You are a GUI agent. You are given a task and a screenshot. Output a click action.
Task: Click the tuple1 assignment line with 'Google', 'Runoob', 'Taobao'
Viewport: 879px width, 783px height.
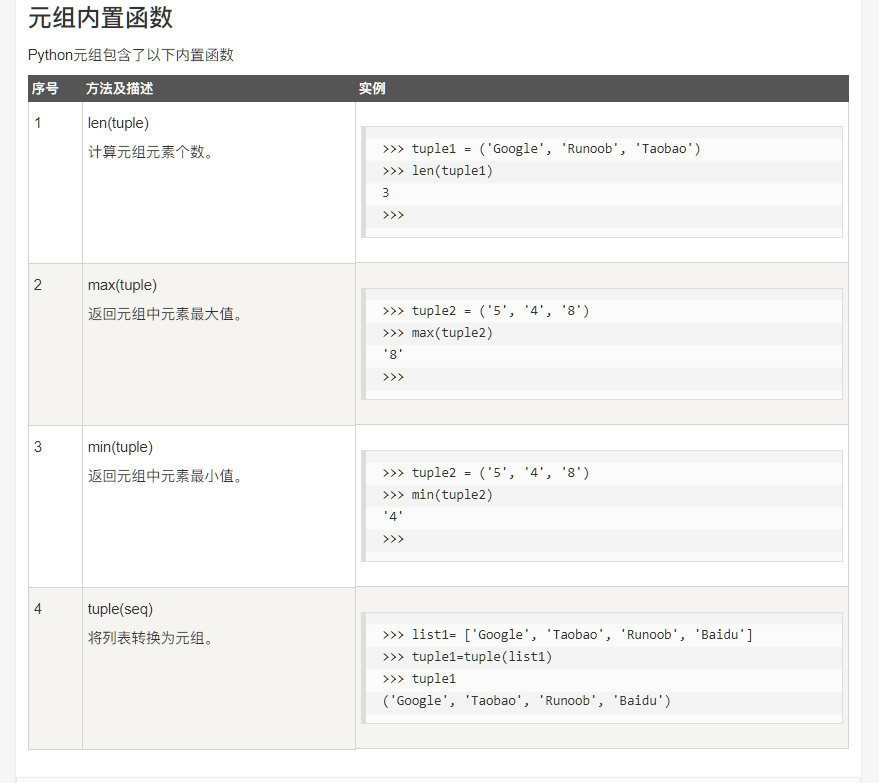pos(541,149)
